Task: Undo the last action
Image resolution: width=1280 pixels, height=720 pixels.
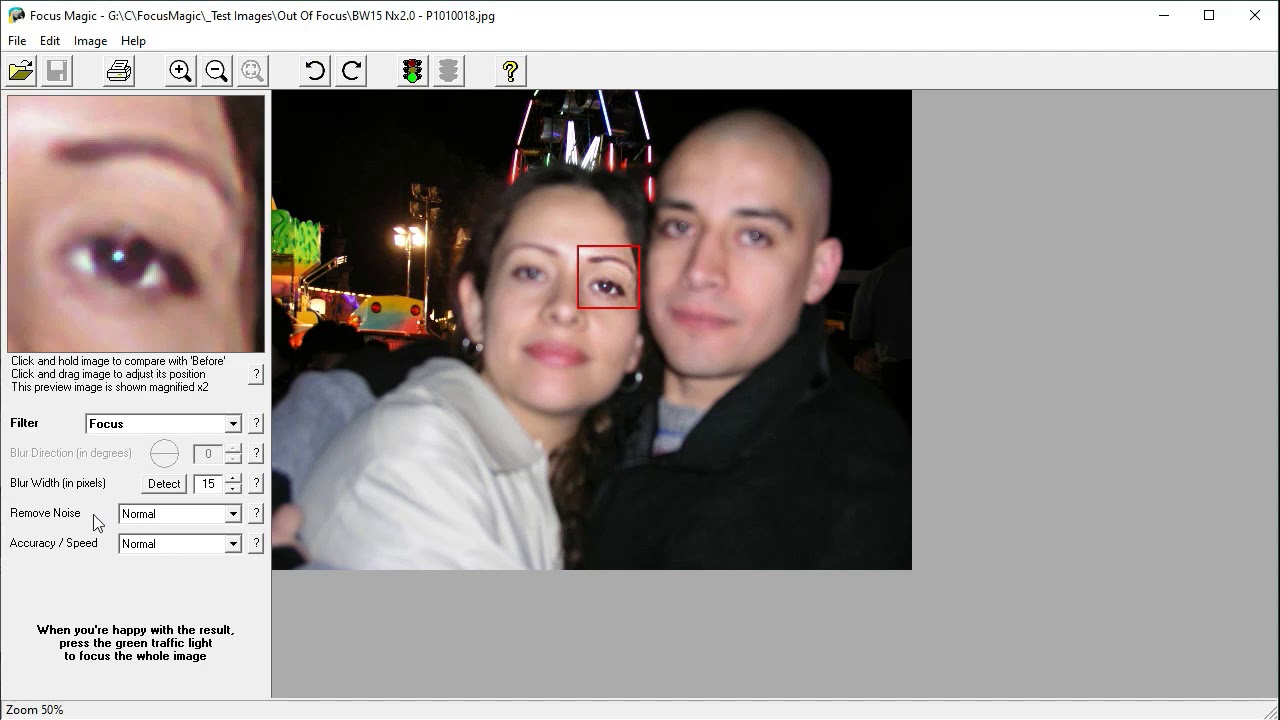Action: pos(314,70)
